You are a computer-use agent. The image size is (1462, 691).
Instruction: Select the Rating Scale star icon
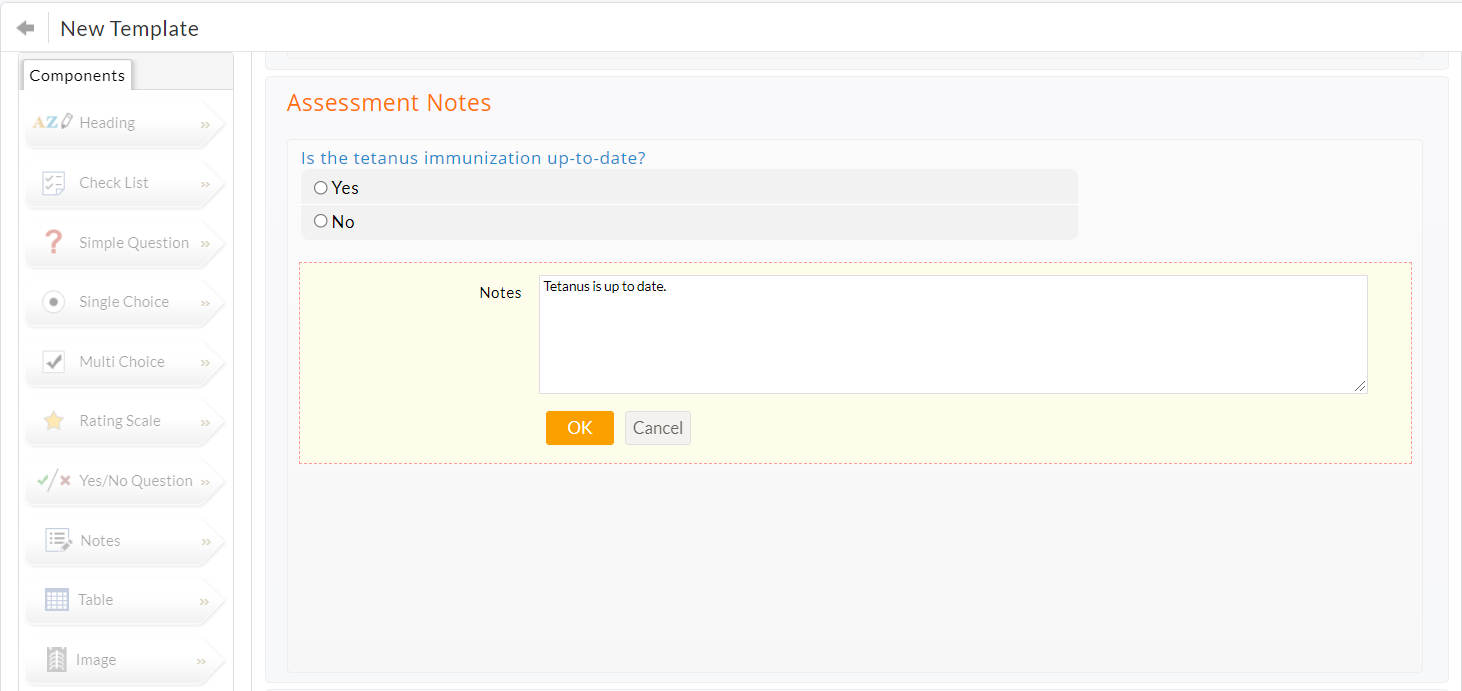[54, 421]
